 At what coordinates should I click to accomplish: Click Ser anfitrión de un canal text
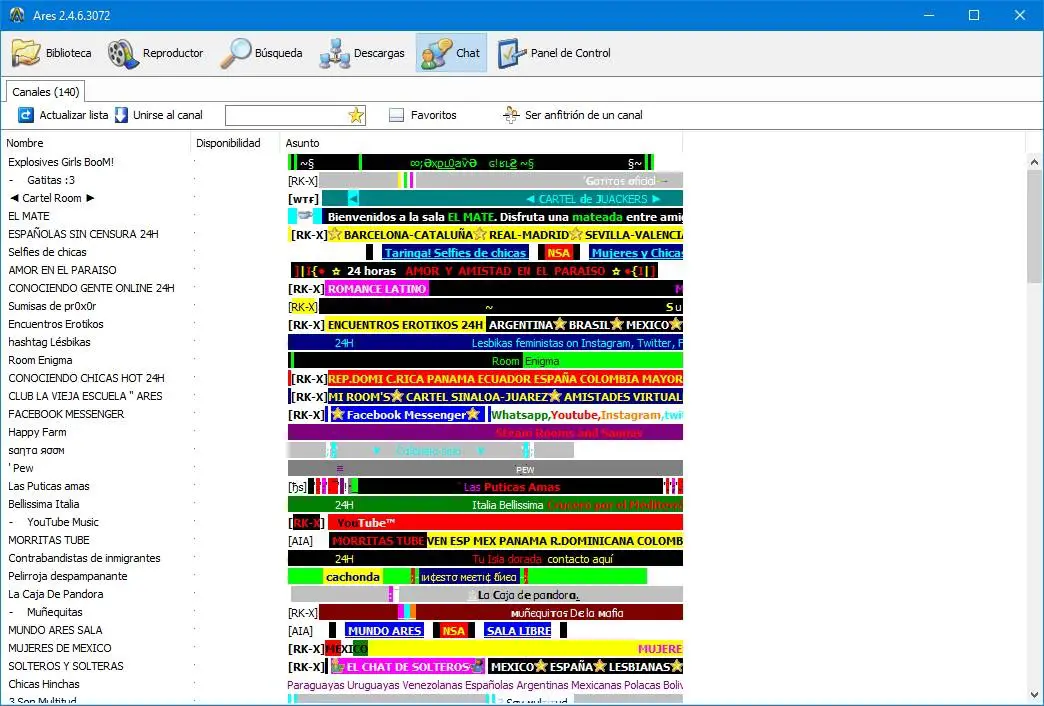pyautogui.click(x=584, y=115)
